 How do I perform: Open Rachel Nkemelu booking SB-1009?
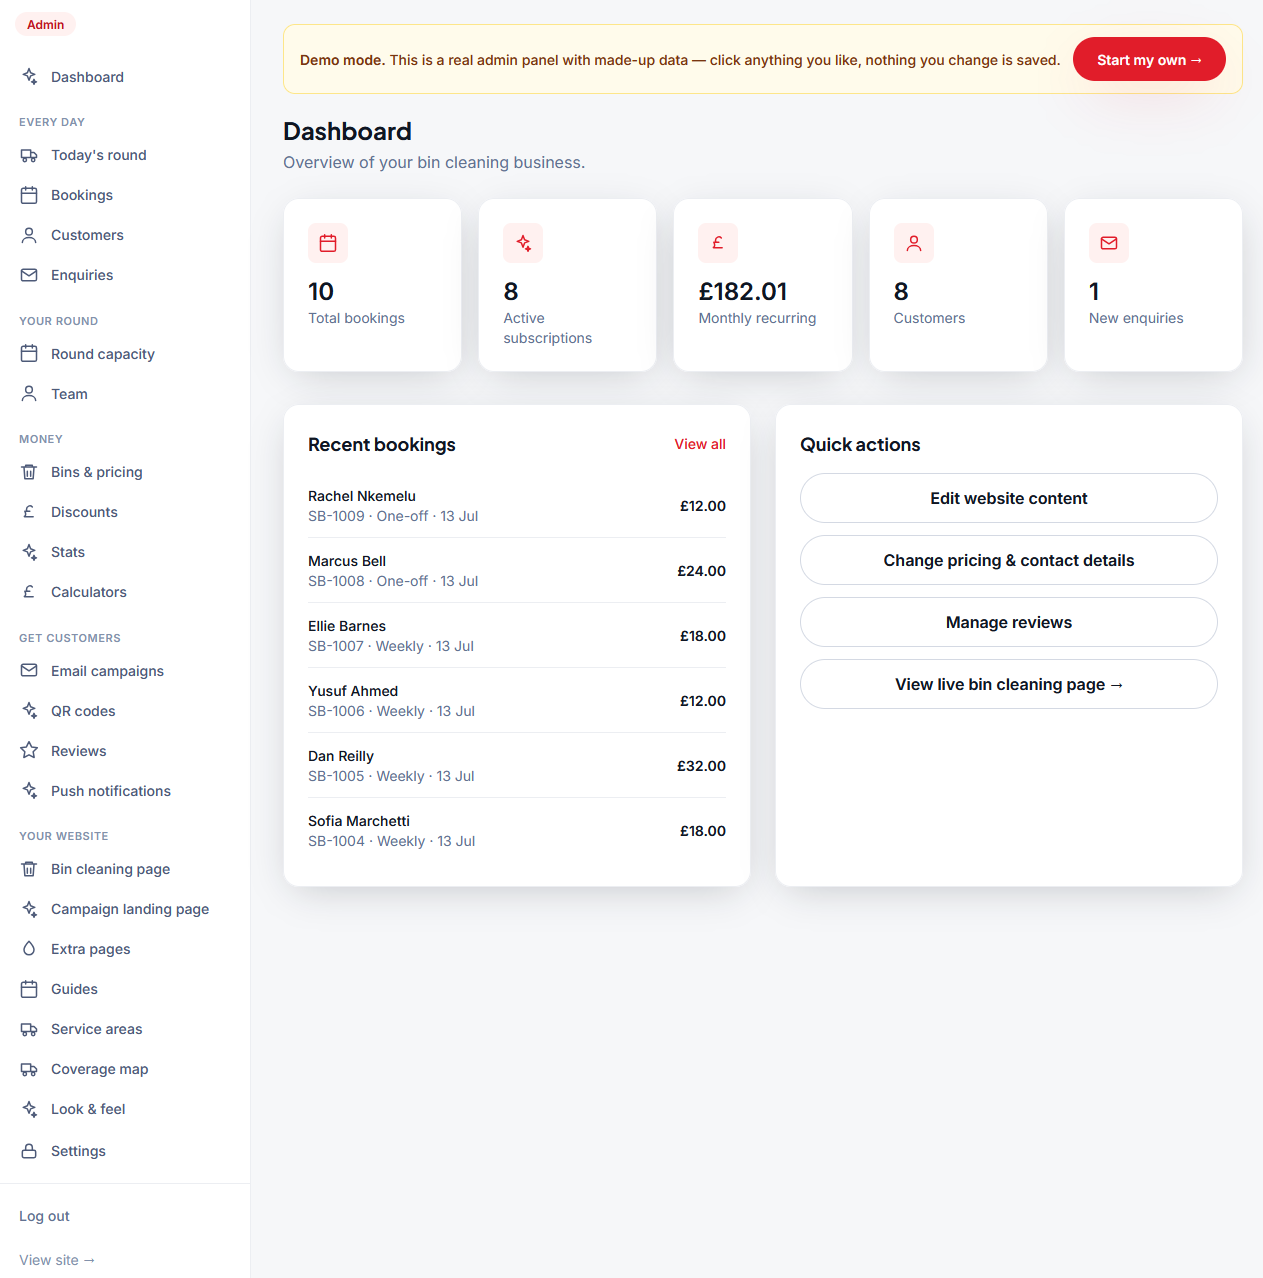tap(517, 506)
